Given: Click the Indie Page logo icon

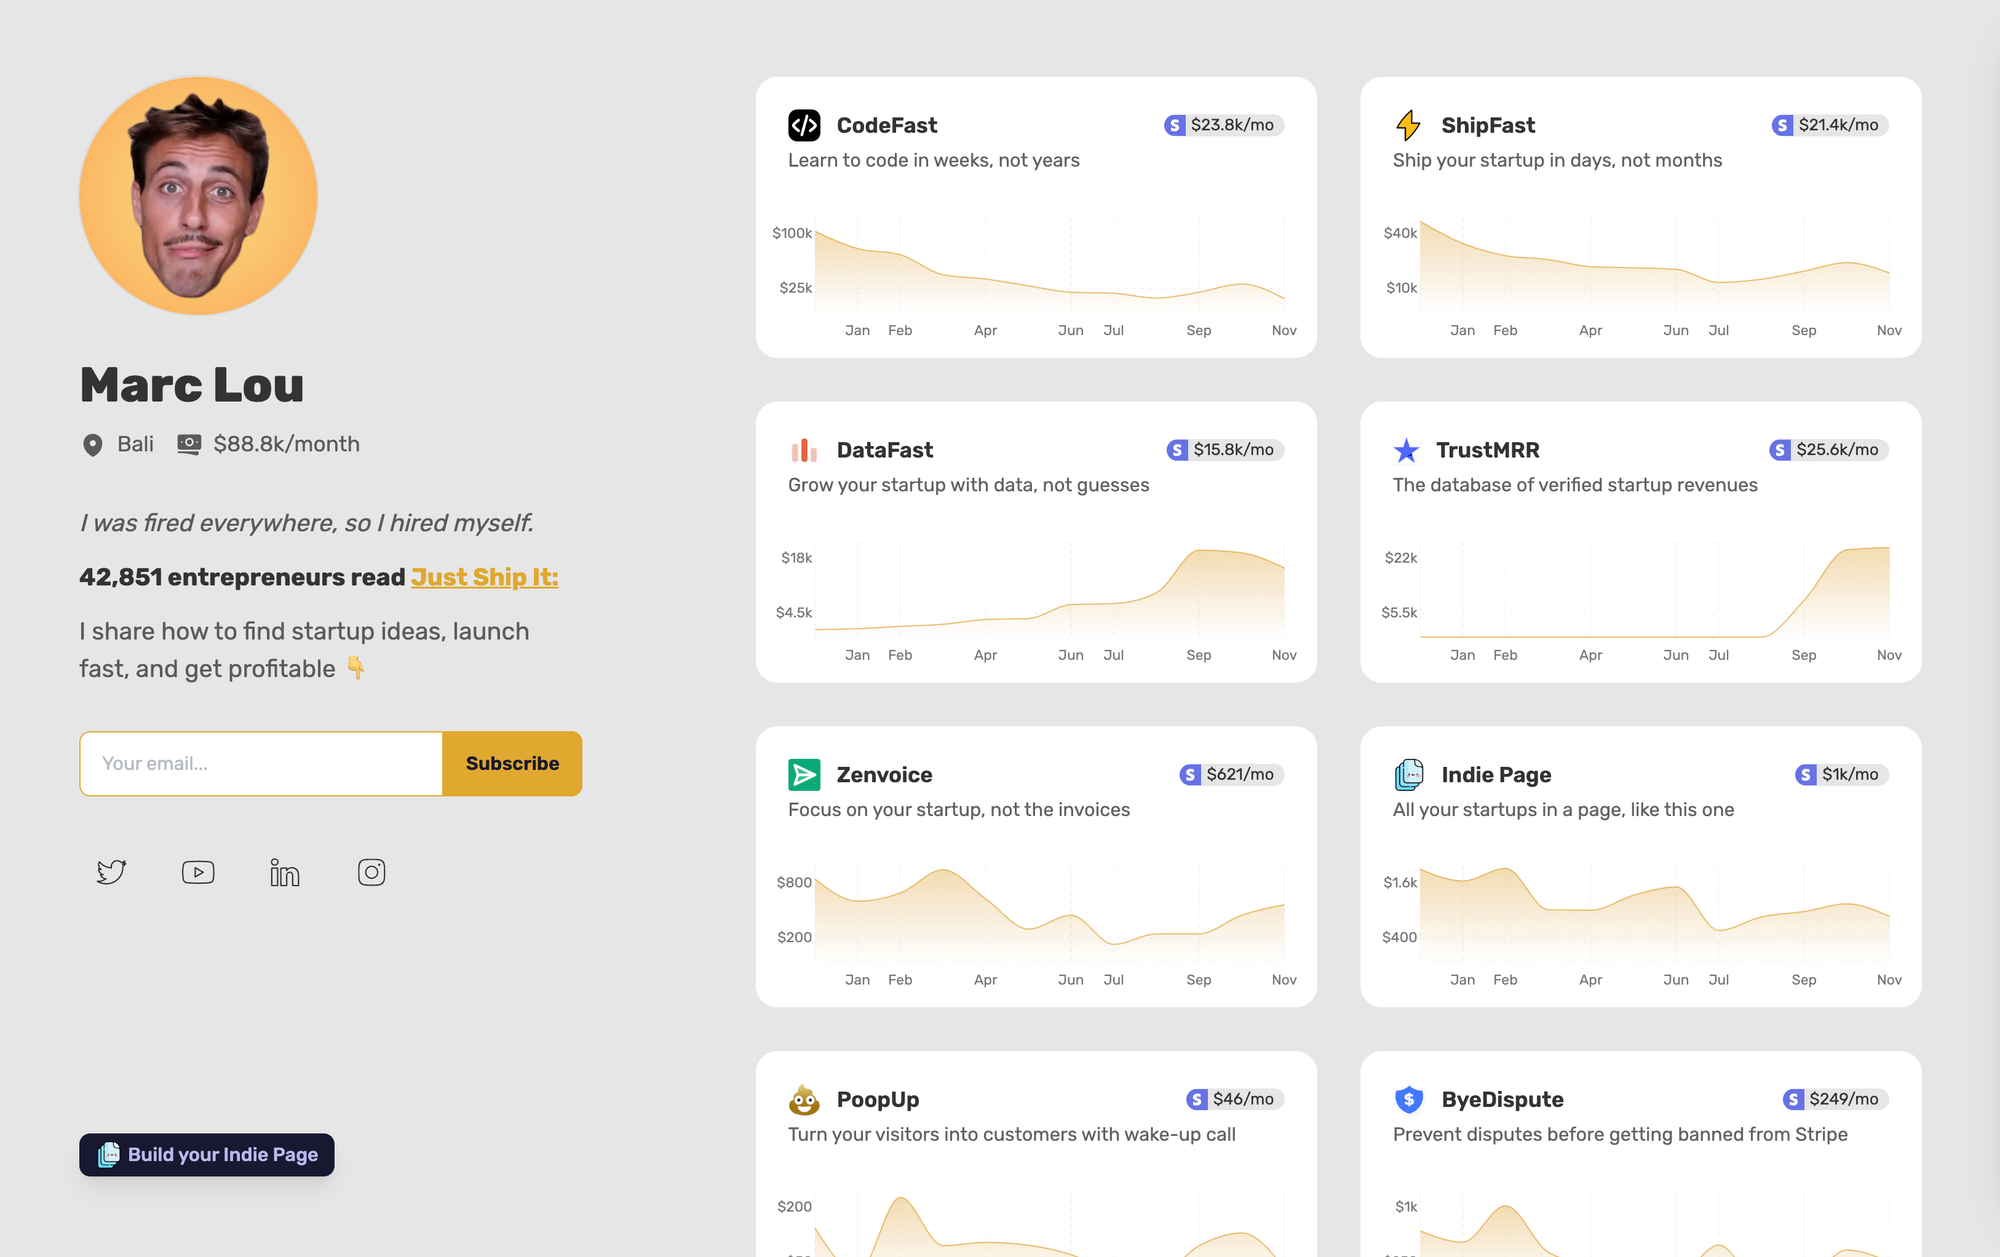Looking at the screenshot, I should [x=1408, y=775].
